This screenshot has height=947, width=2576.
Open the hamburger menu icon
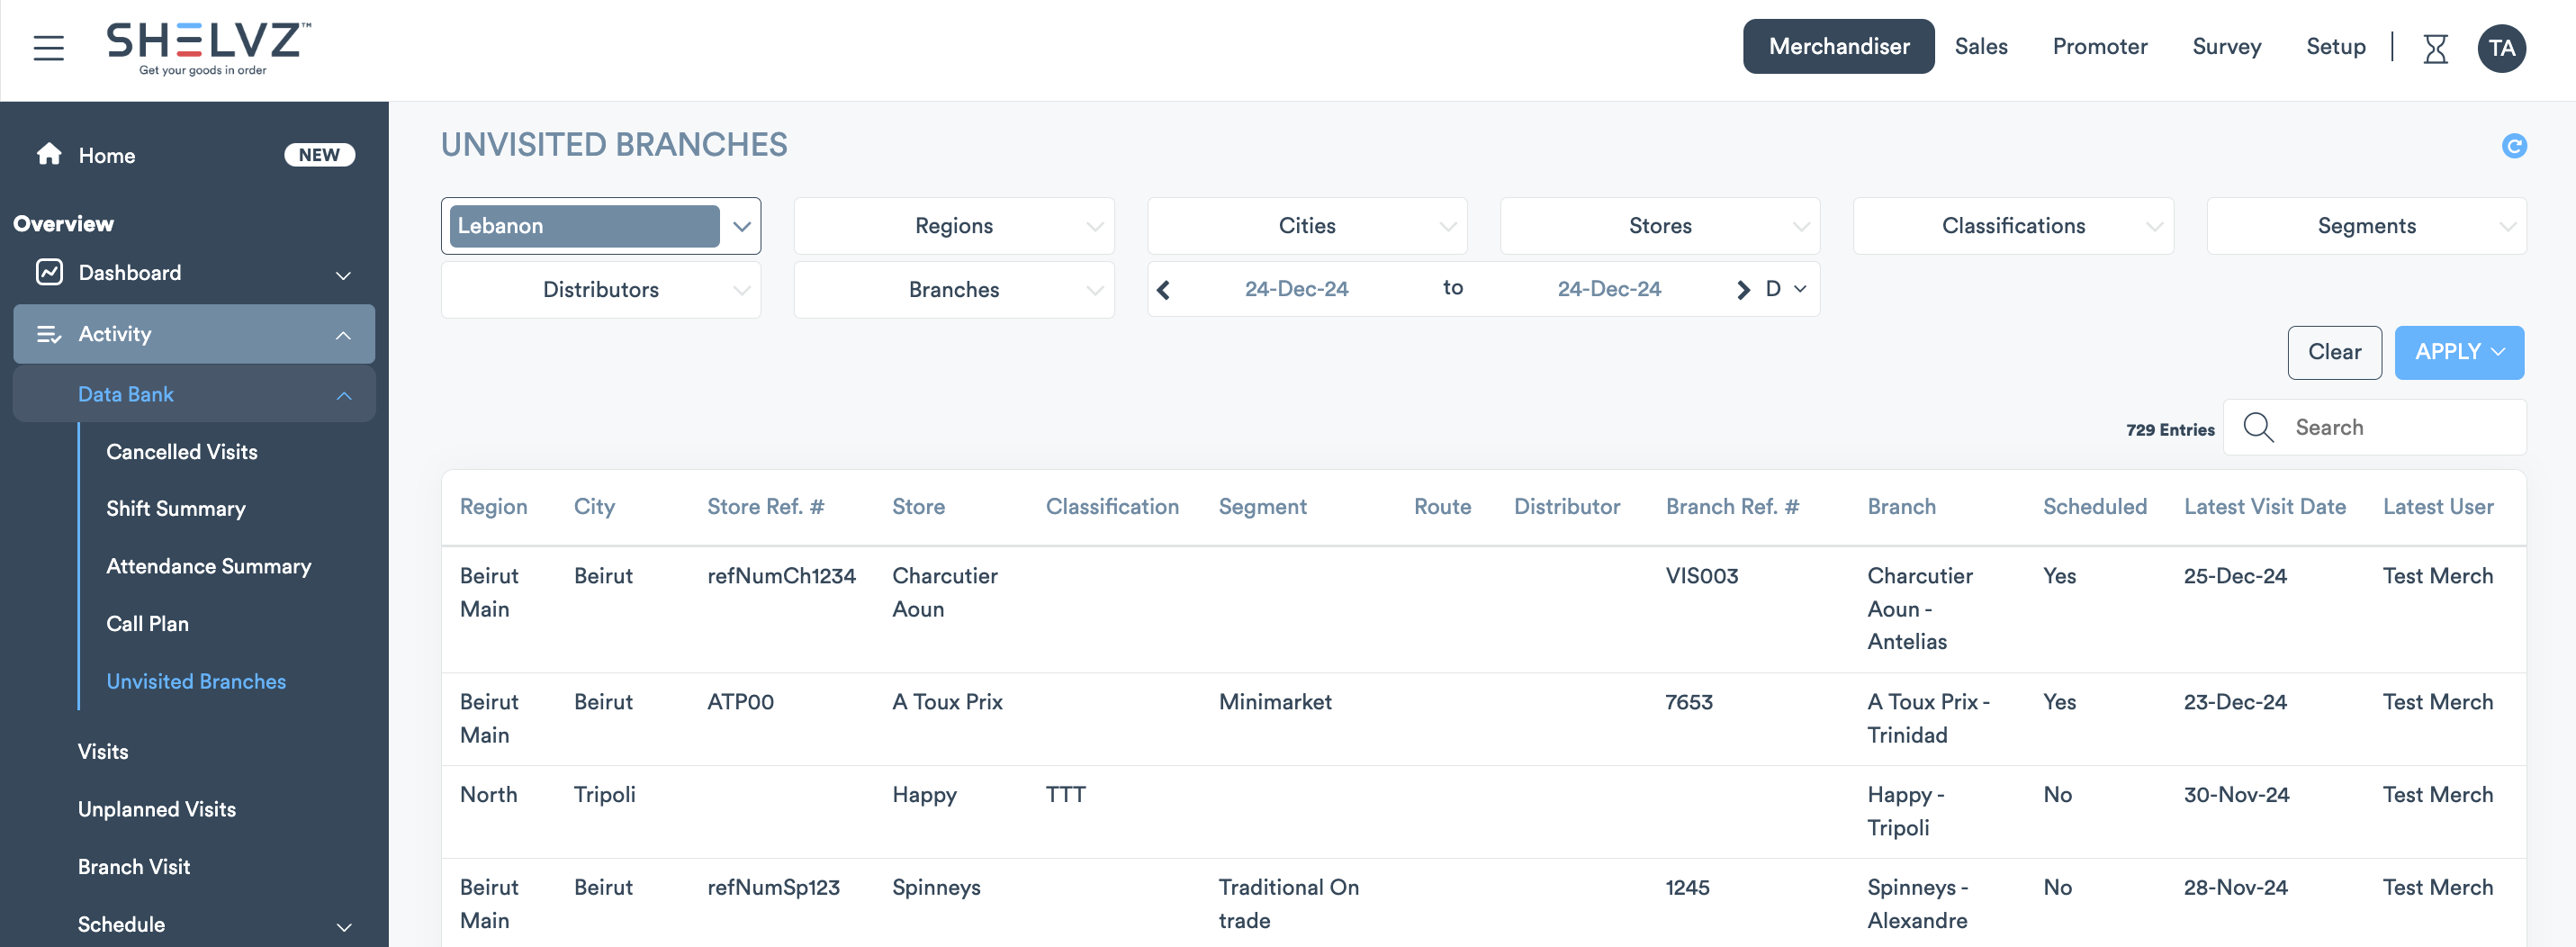pyautogui.click(x=48, y=47)
